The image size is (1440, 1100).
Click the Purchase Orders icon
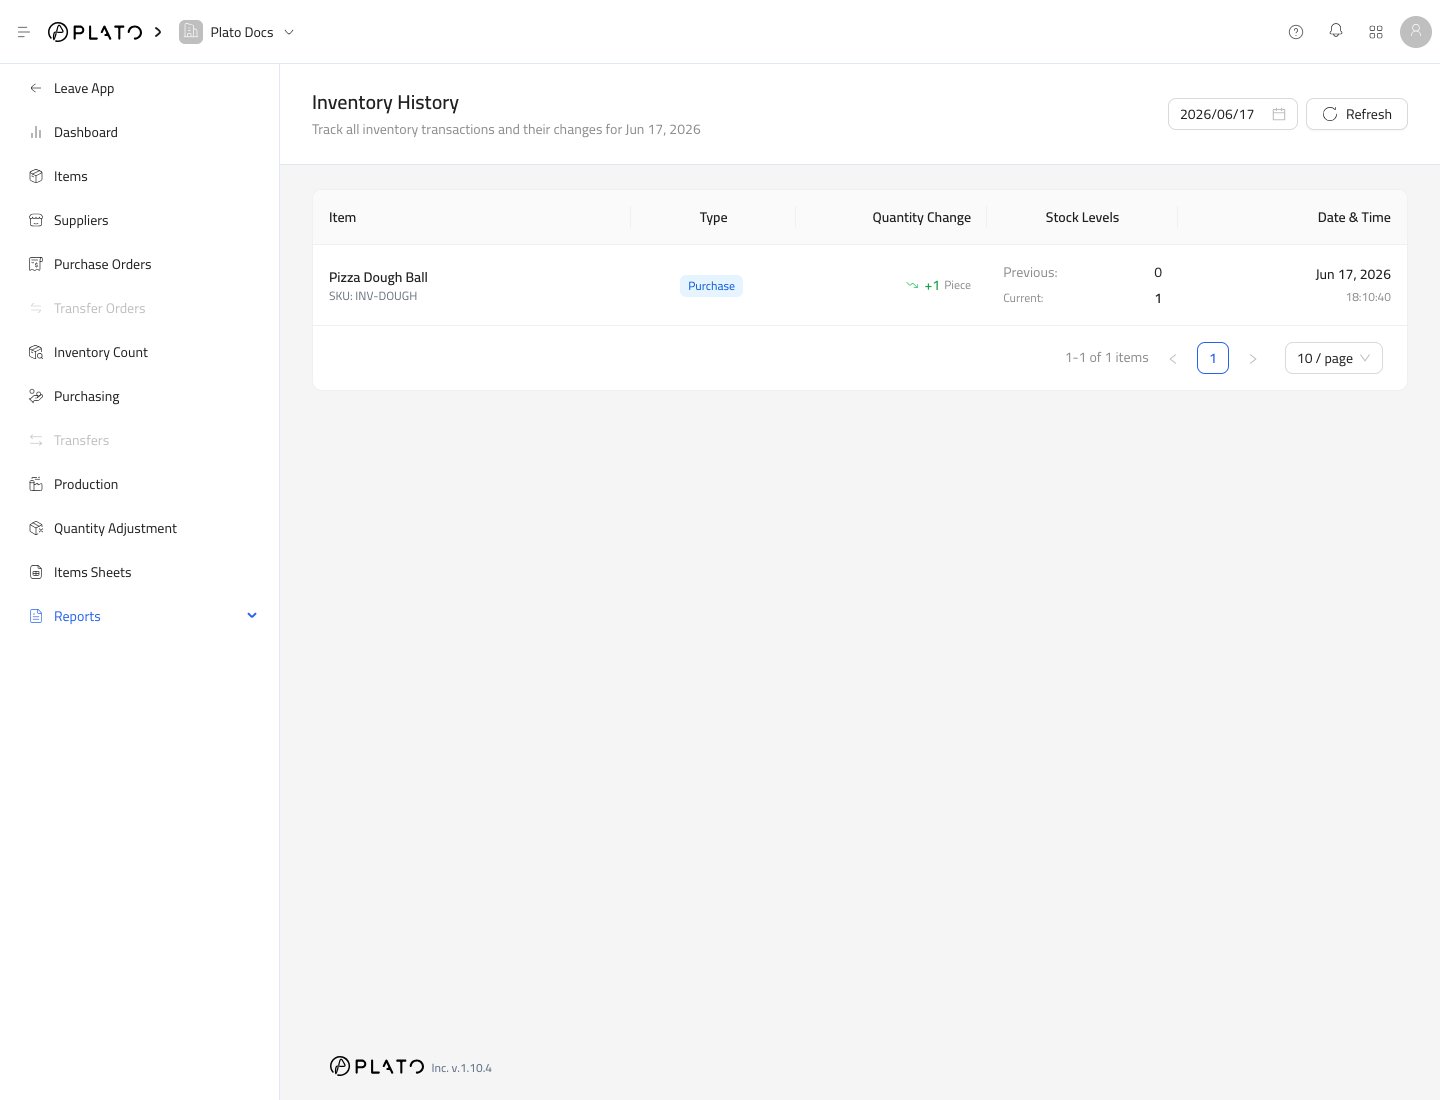pos(36,264)
